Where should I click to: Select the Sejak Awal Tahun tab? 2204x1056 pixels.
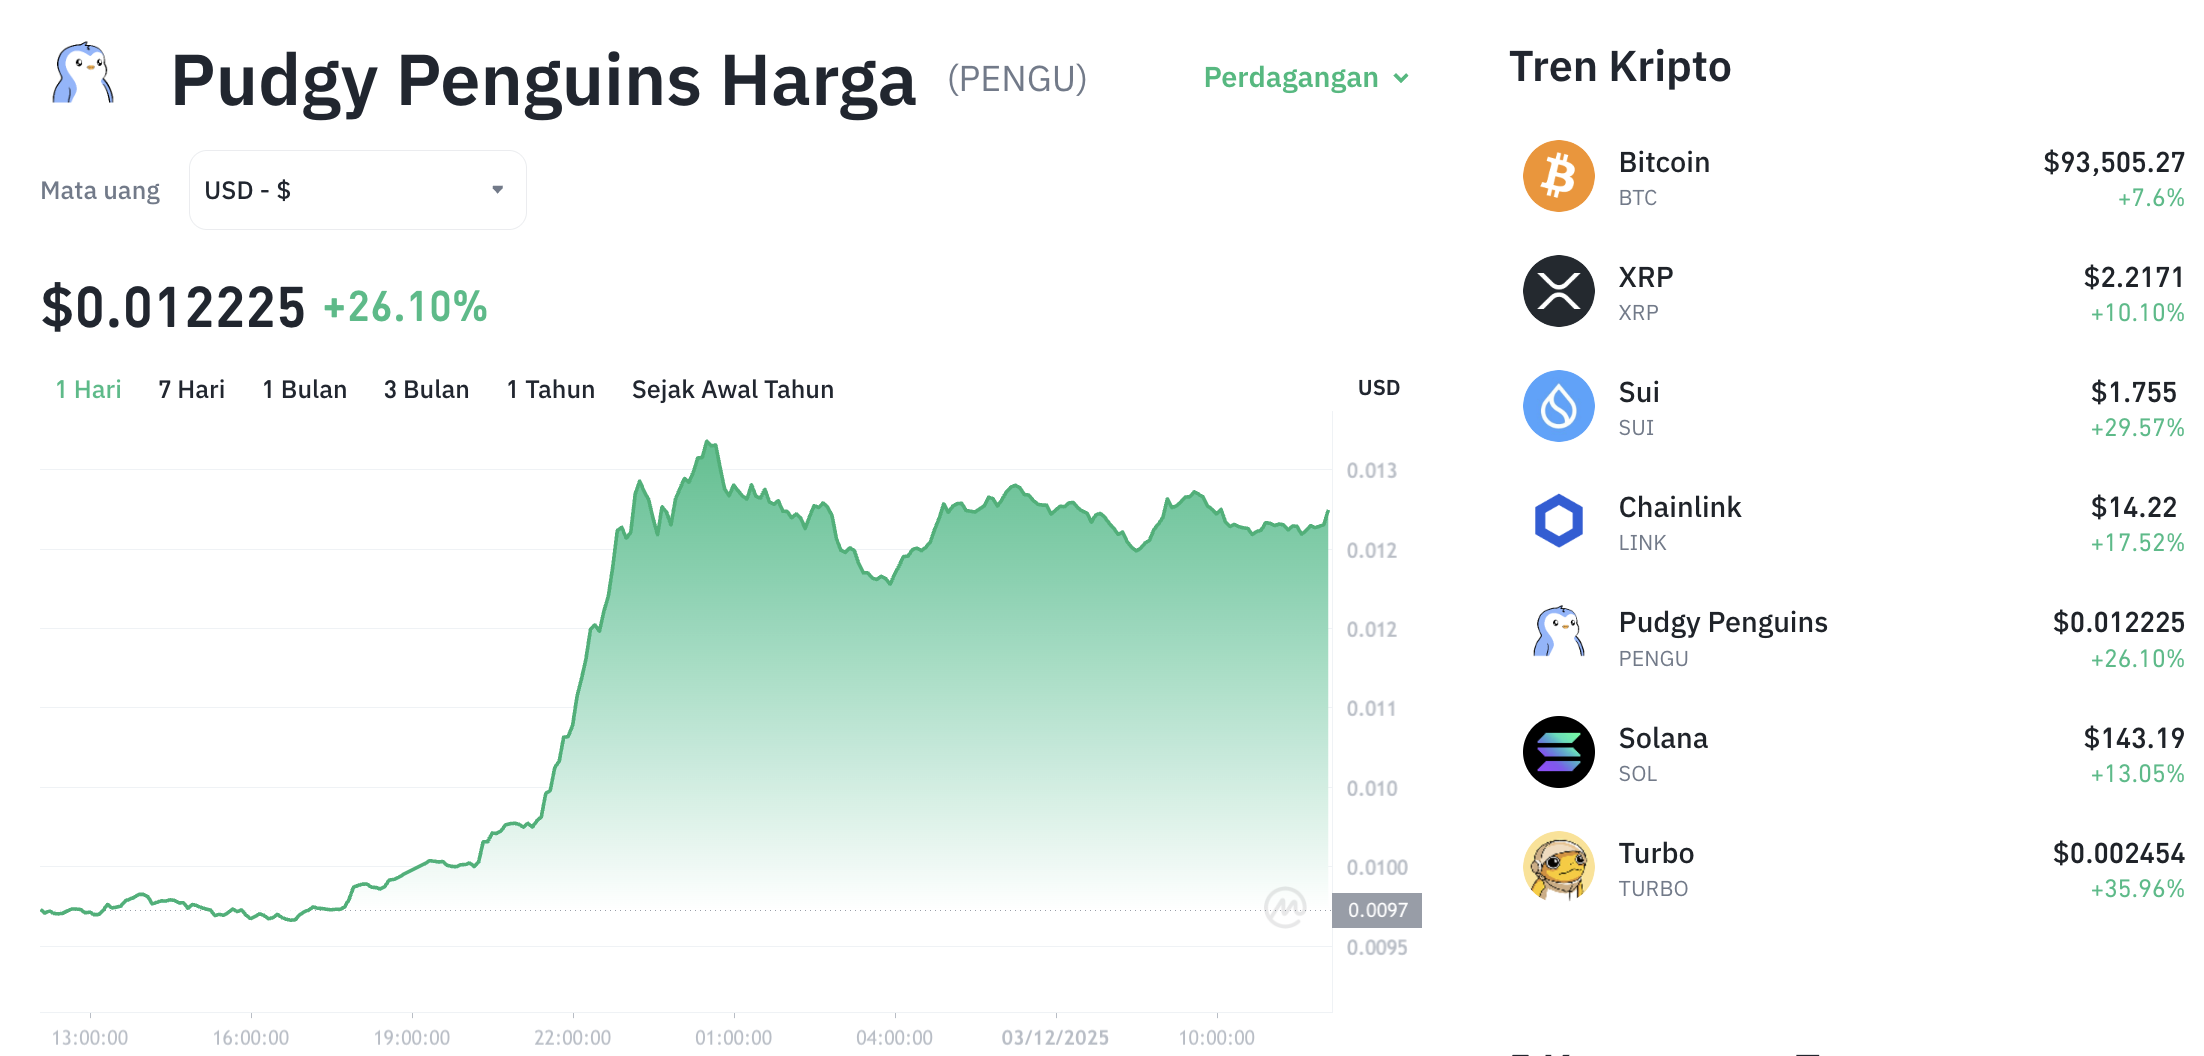[732, 389]
